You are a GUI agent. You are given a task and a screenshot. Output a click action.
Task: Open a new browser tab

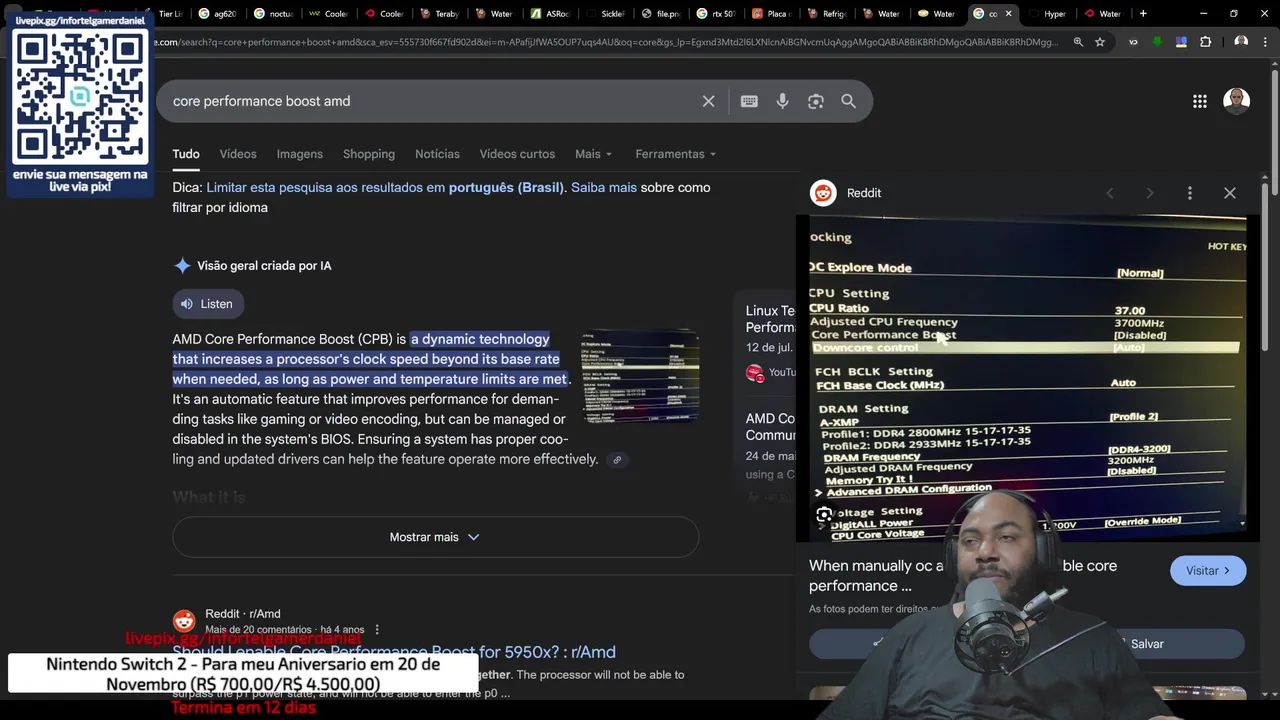(x=1143, y=14)
